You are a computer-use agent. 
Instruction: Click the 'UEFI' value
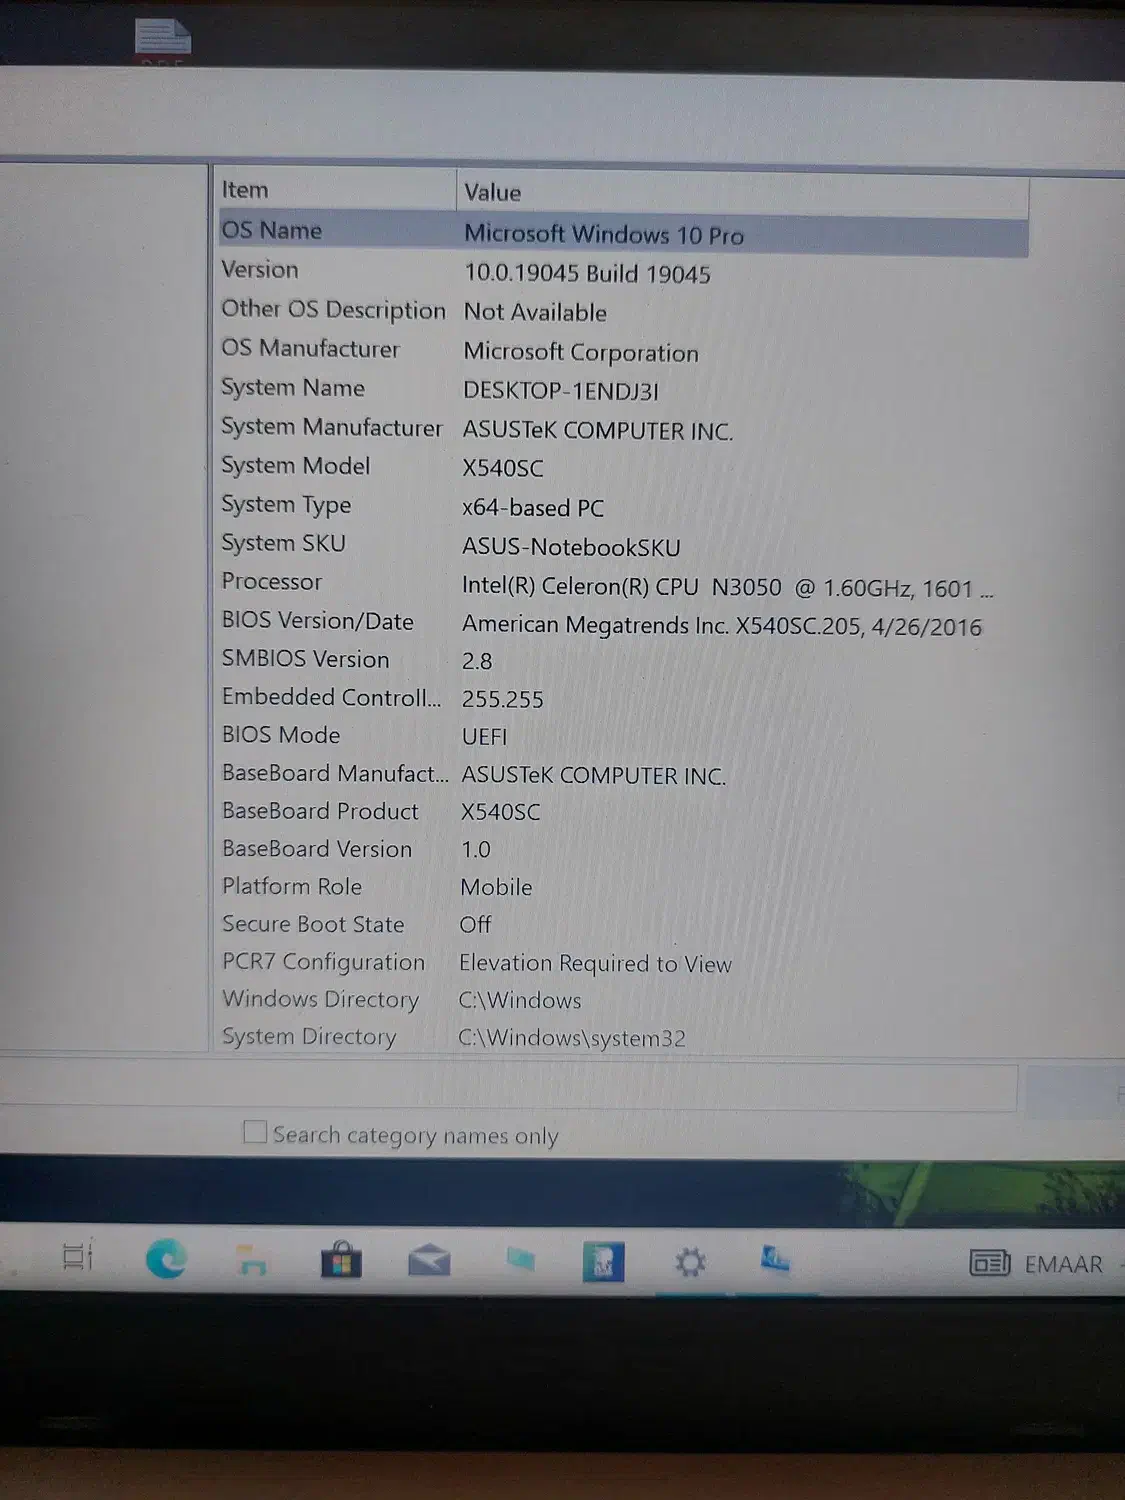484,737
